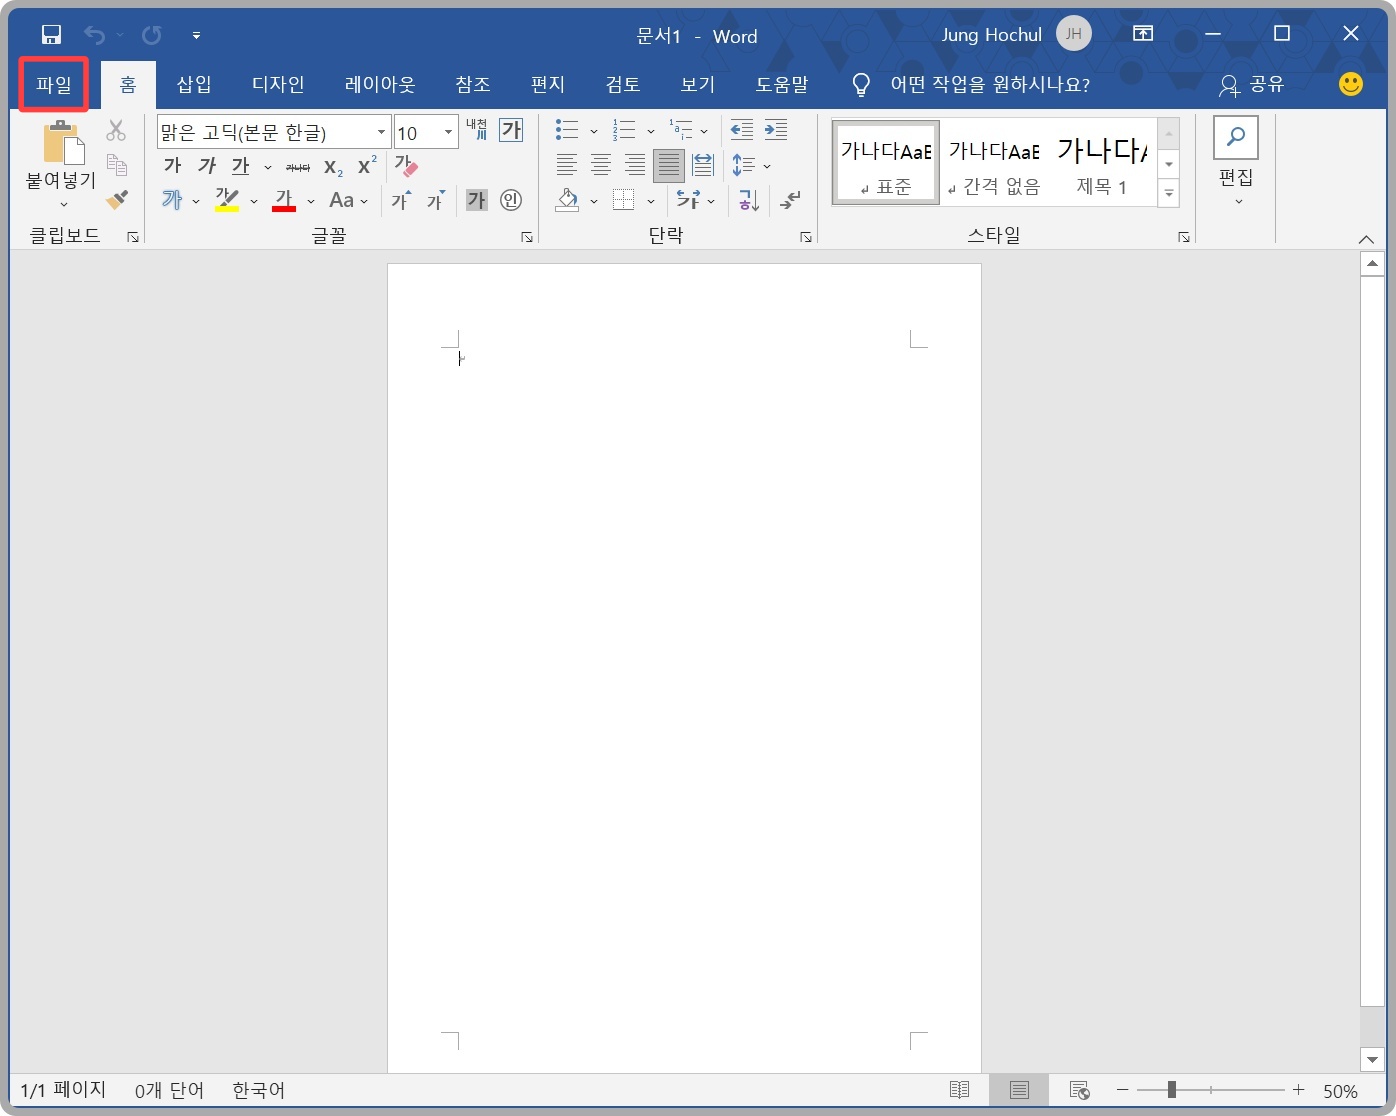Toggle character shading icon

tap(477, 200)
